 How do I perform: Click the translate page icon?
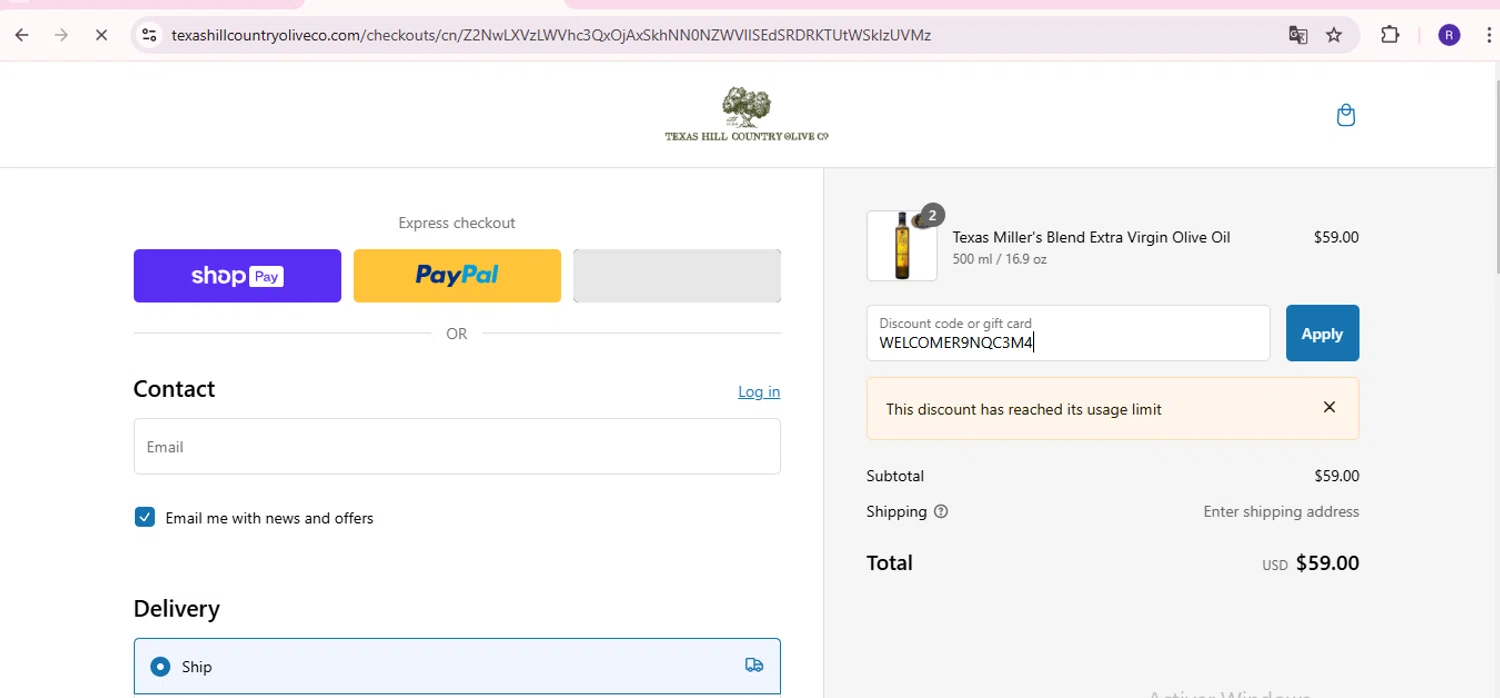(x=1298, y=35)
